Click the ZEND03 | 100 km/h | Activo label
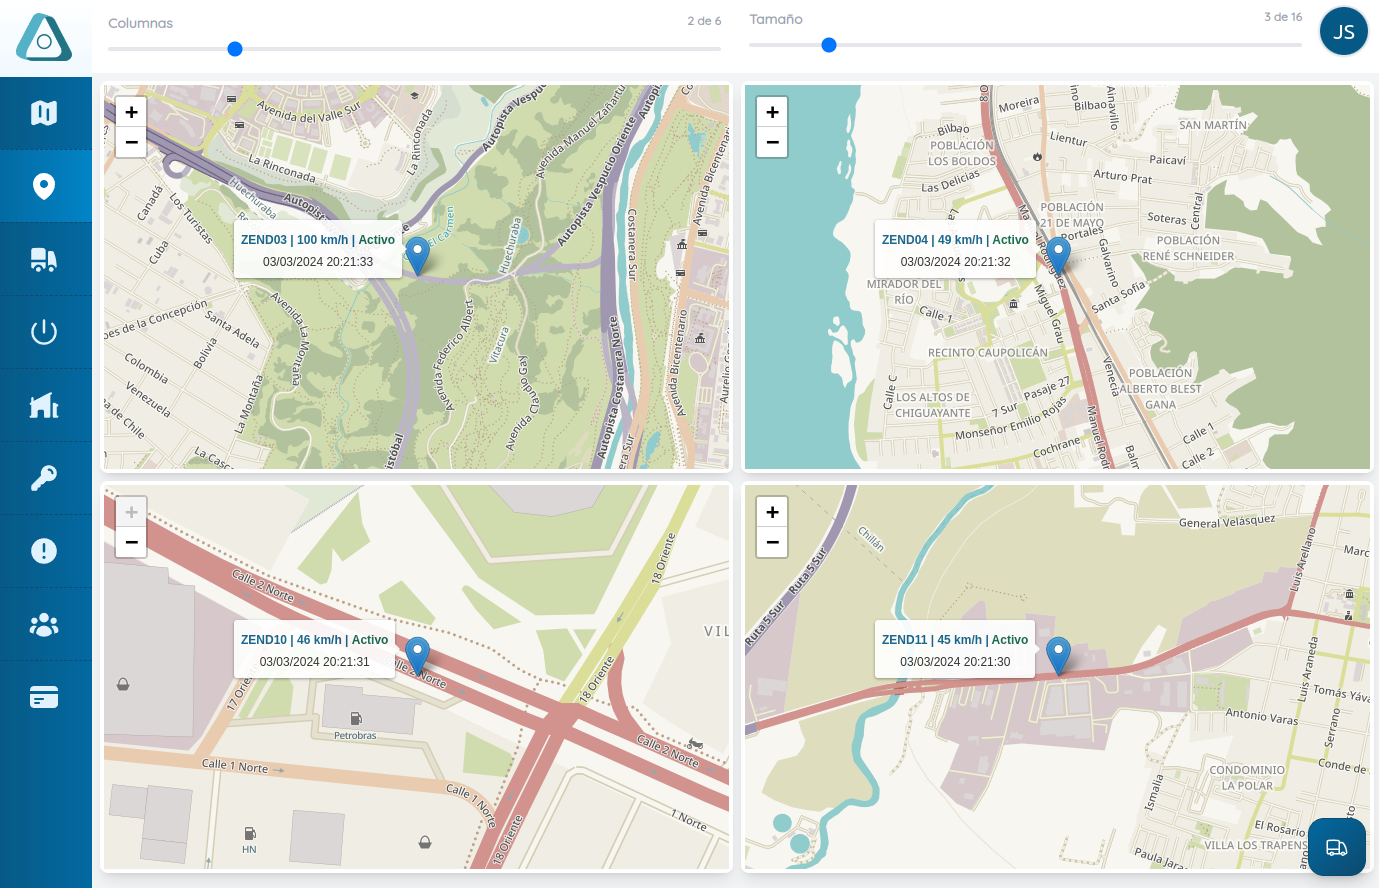 point(318,240)
